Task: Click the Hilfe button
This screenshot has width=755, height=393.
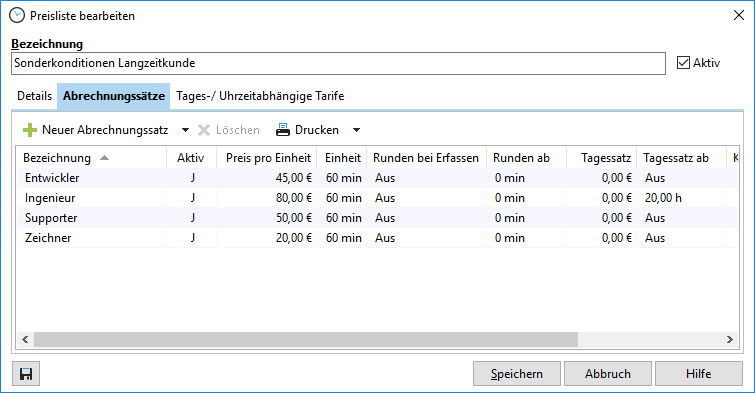Action: [x=699, y=374]
